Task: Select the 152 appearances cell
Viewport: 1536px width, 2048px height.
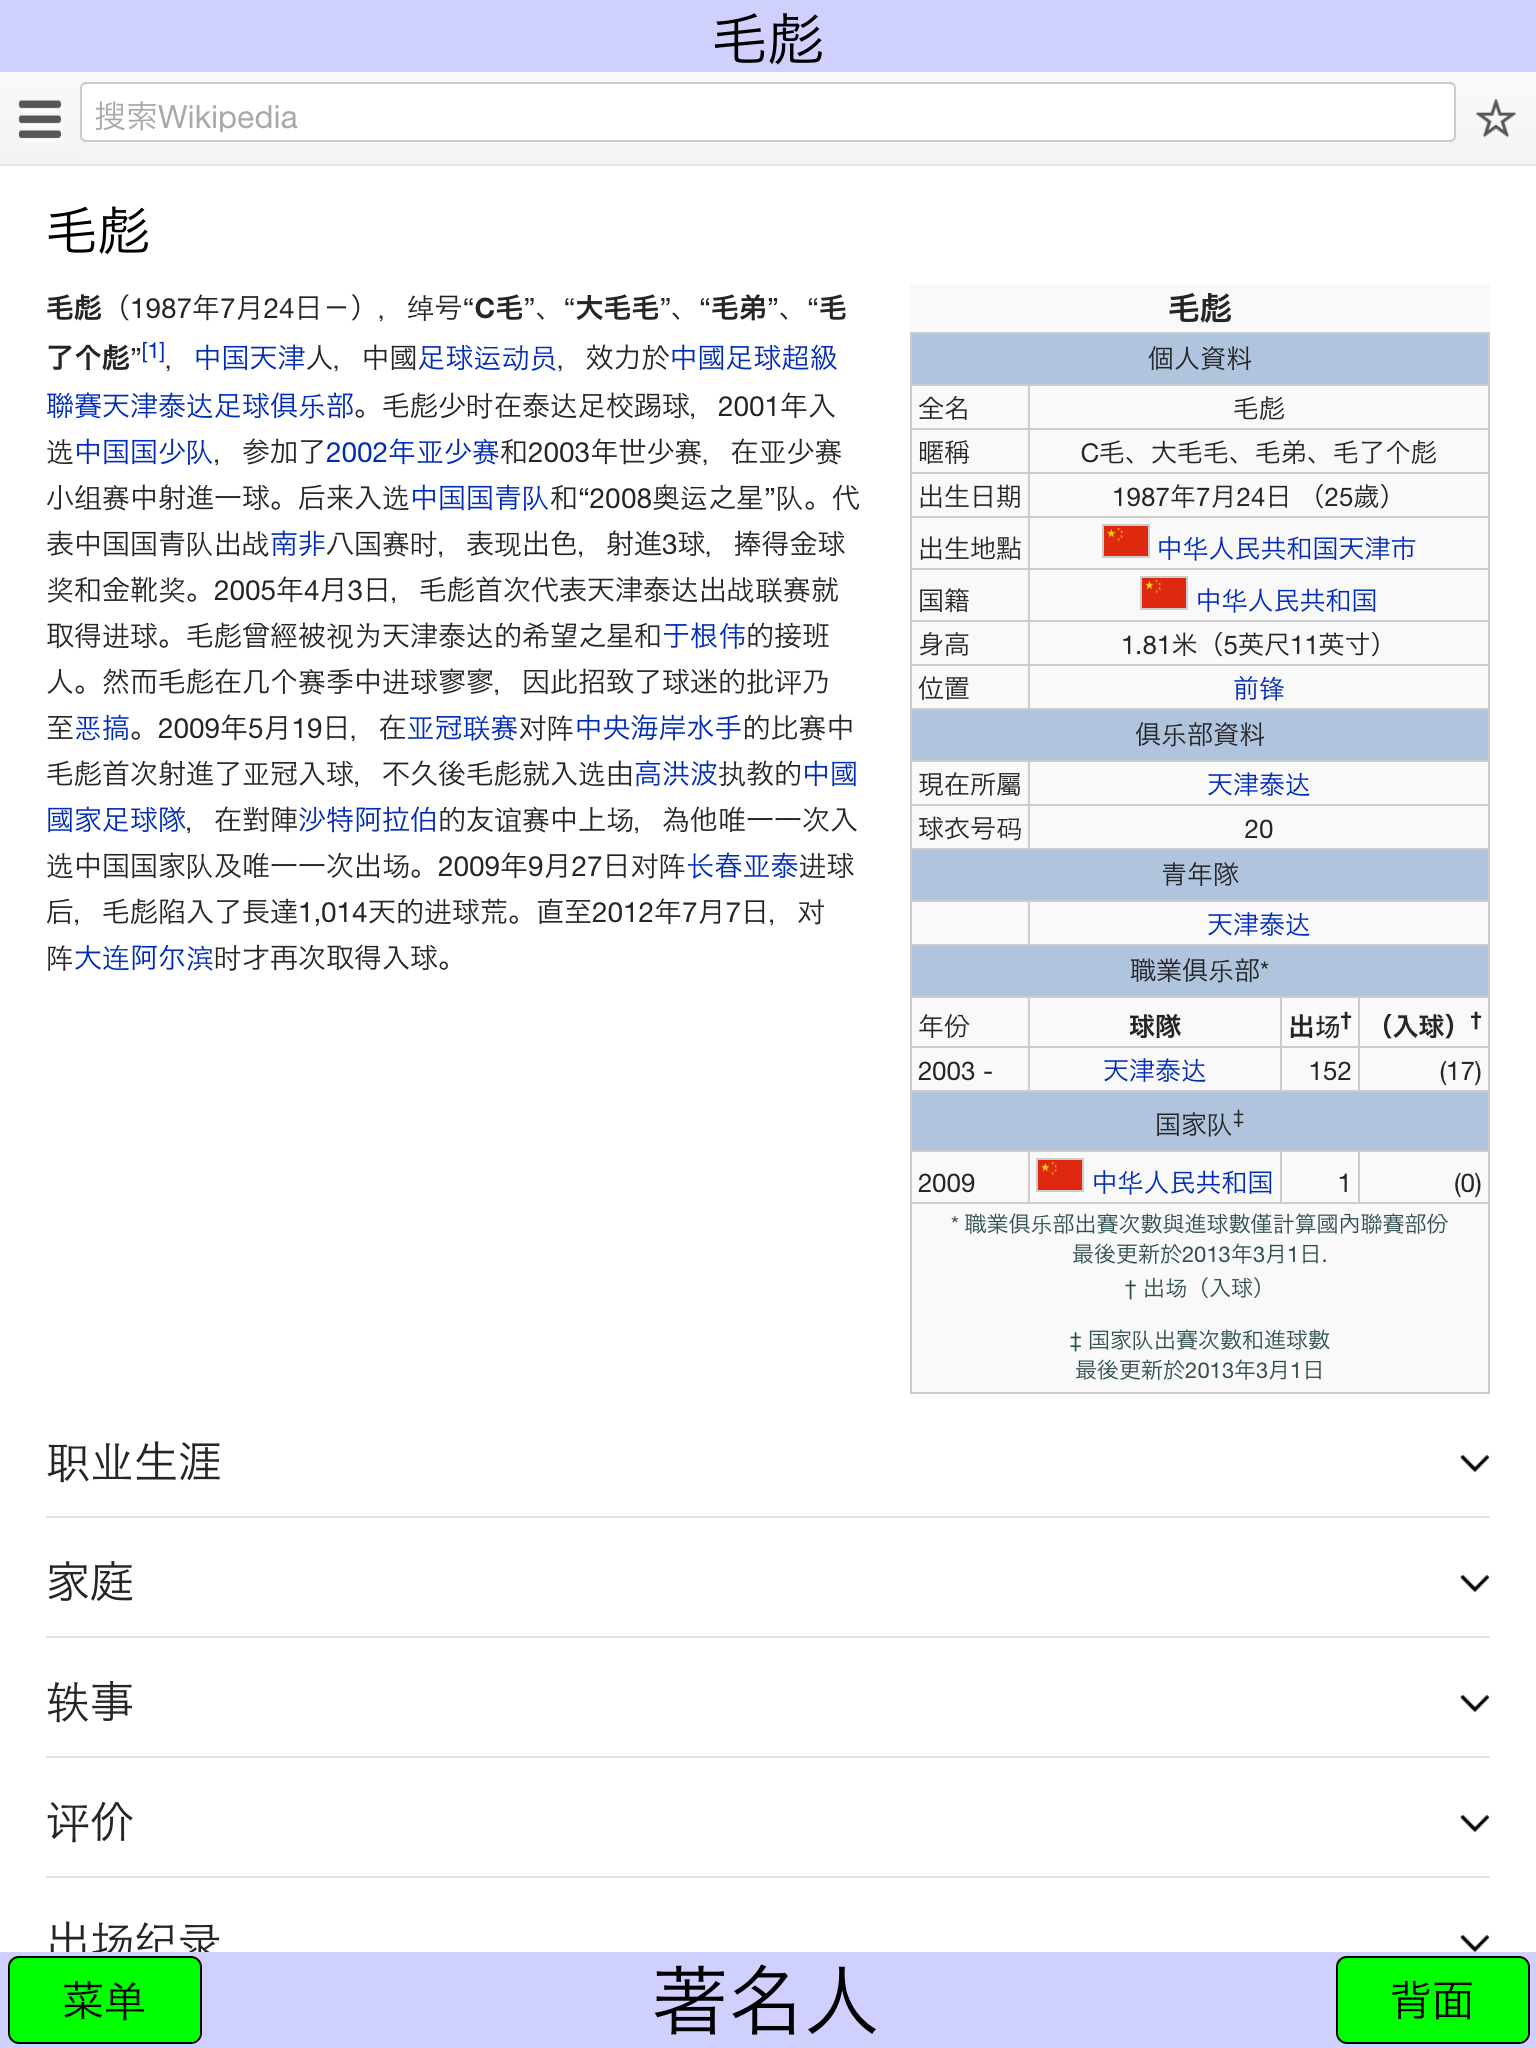Action: 1320,1070
